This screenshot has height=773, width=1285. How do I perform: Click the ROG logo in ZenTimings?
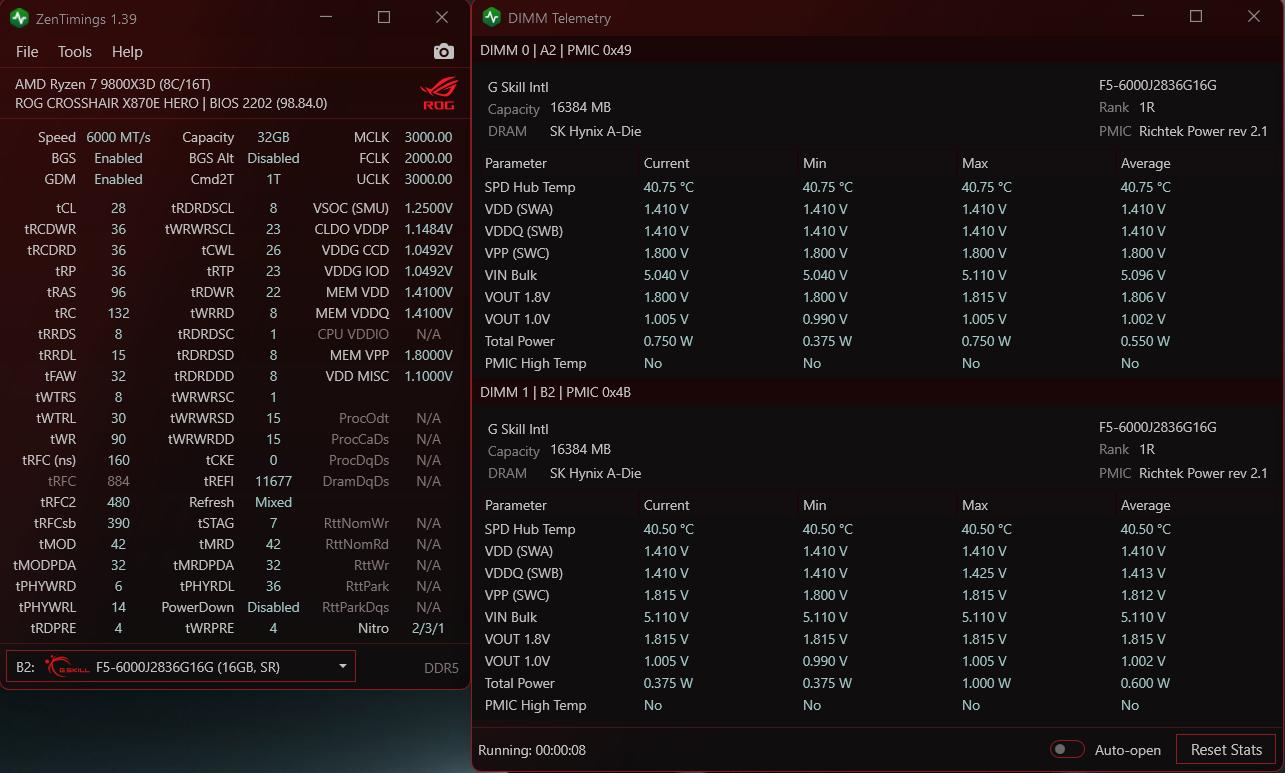click(439, 93)
